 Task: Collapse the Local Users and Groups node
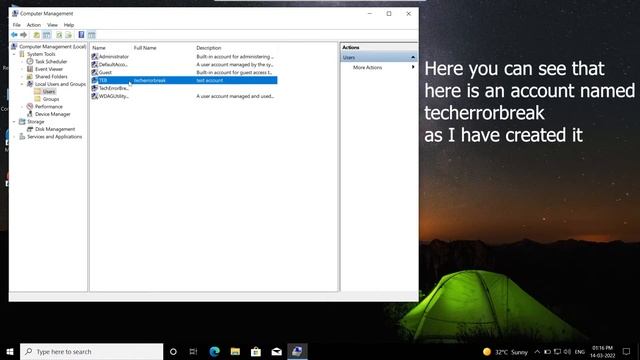coord(22,84)
